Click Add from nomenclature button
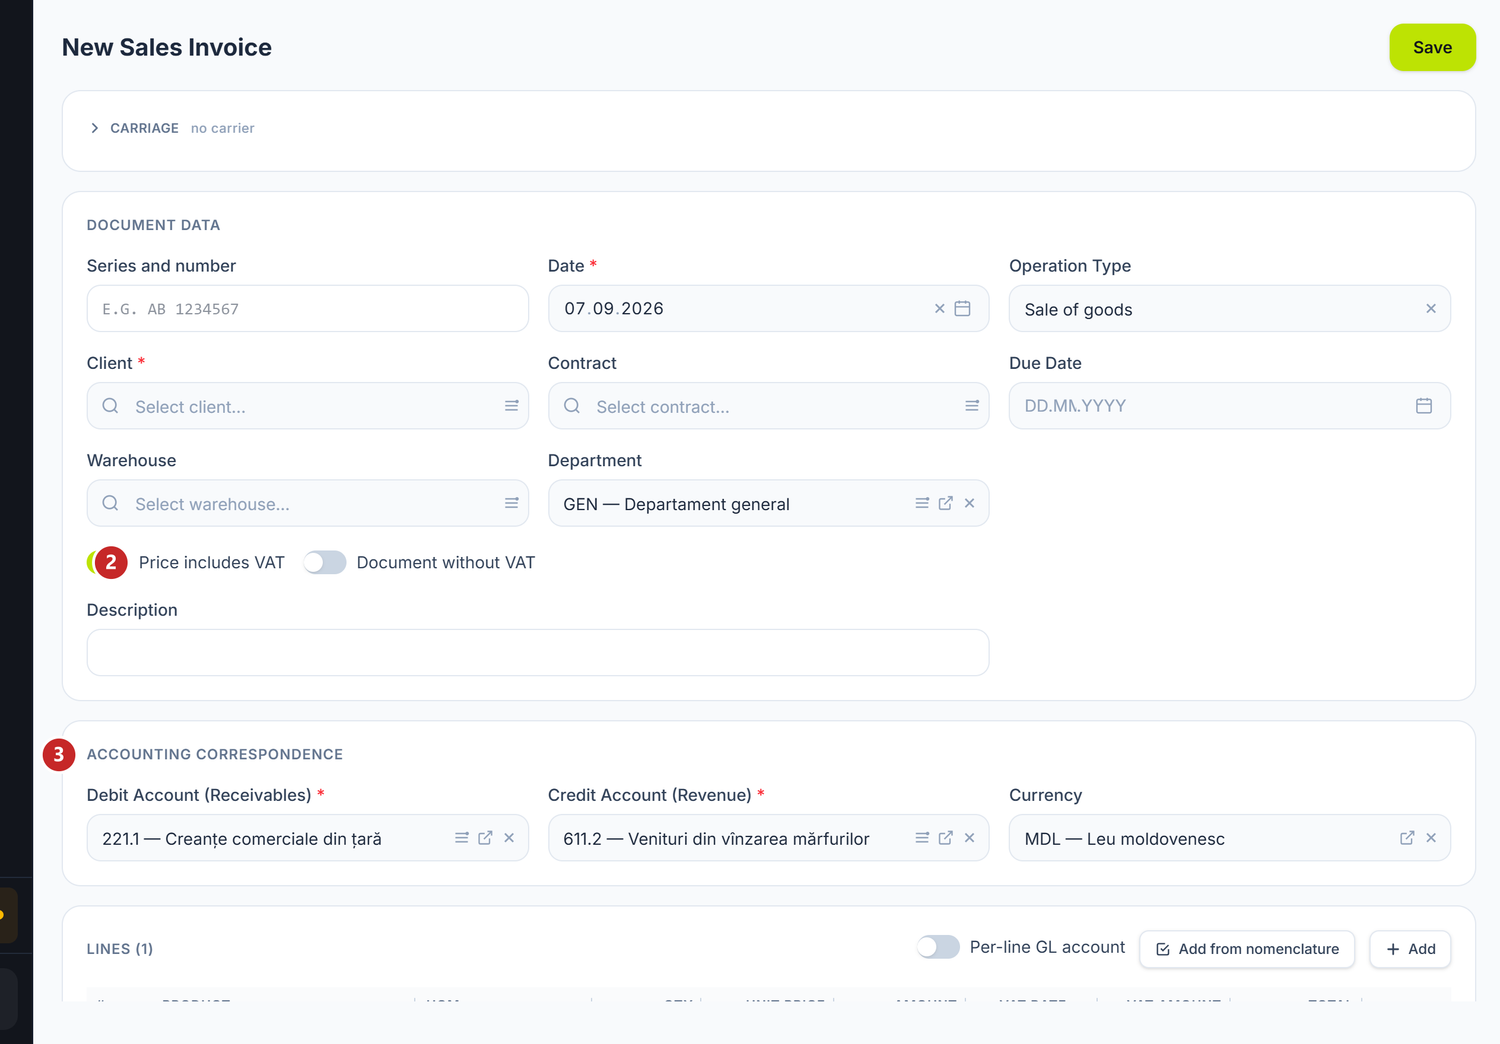This screenshot has height=1044, width=1500. [1247, 949]
